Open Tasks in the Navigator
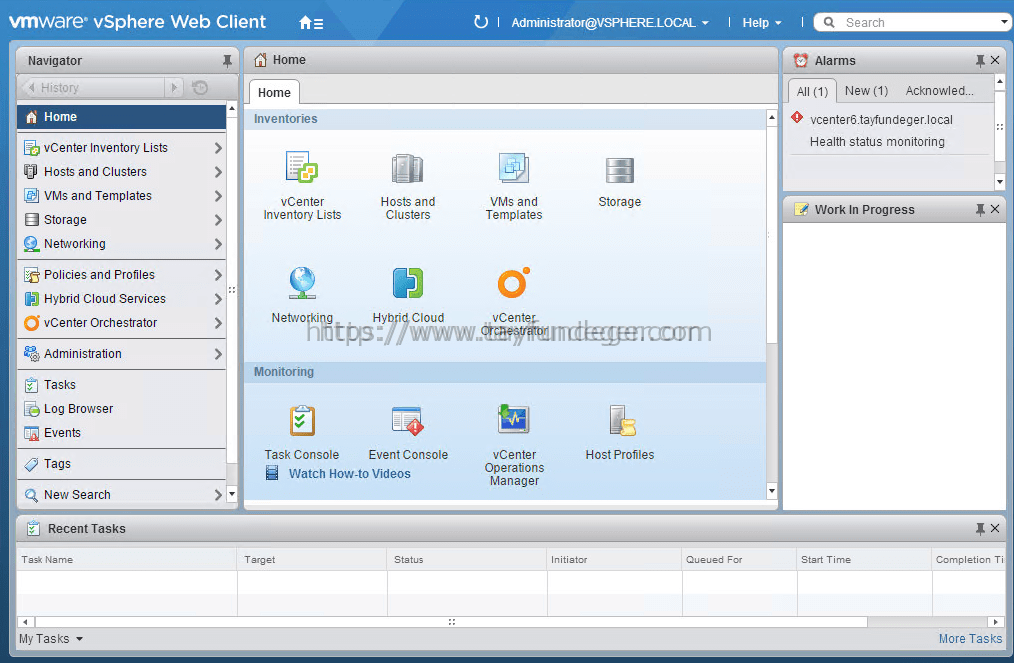The height and width of the screenshot is (663, 1014). click(122, 385)
